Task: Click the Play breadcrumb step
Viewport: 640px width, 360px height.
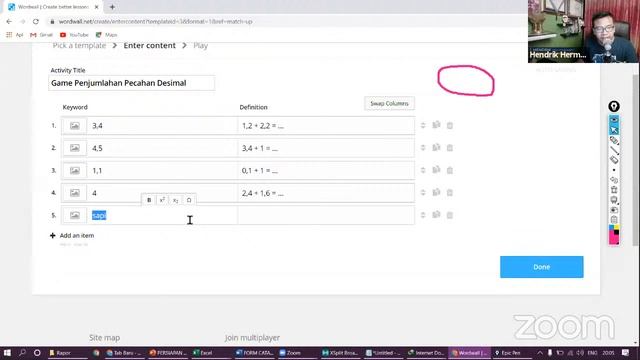Action: (x=200, y=45)
